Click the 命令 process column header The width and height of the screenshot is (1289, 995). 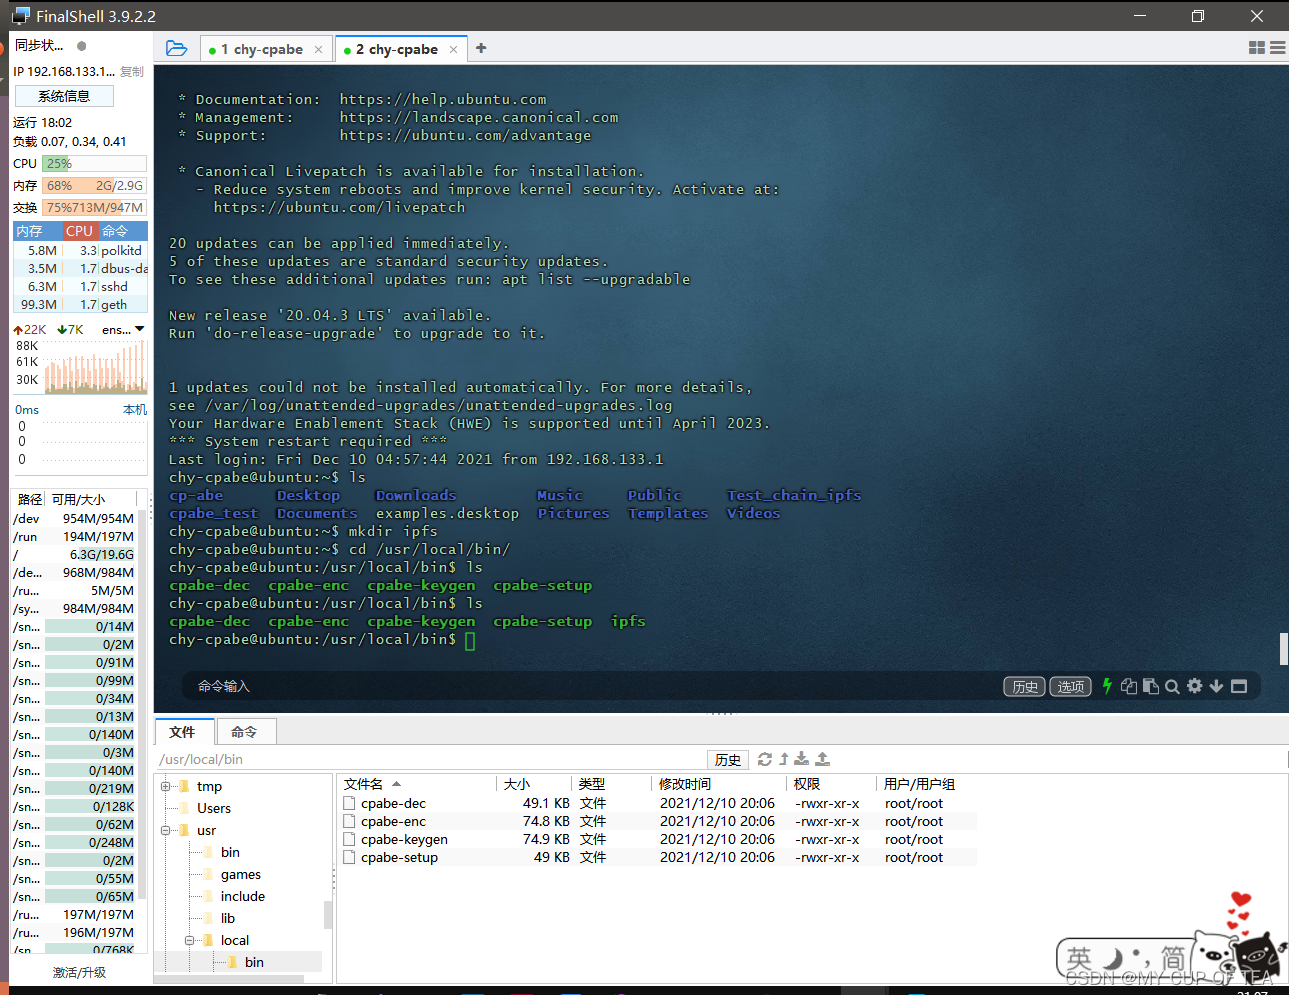[122, 231]
